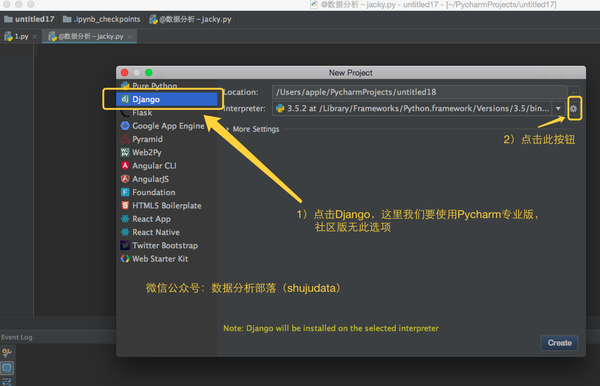Click the Create button

tap(559, 343)
